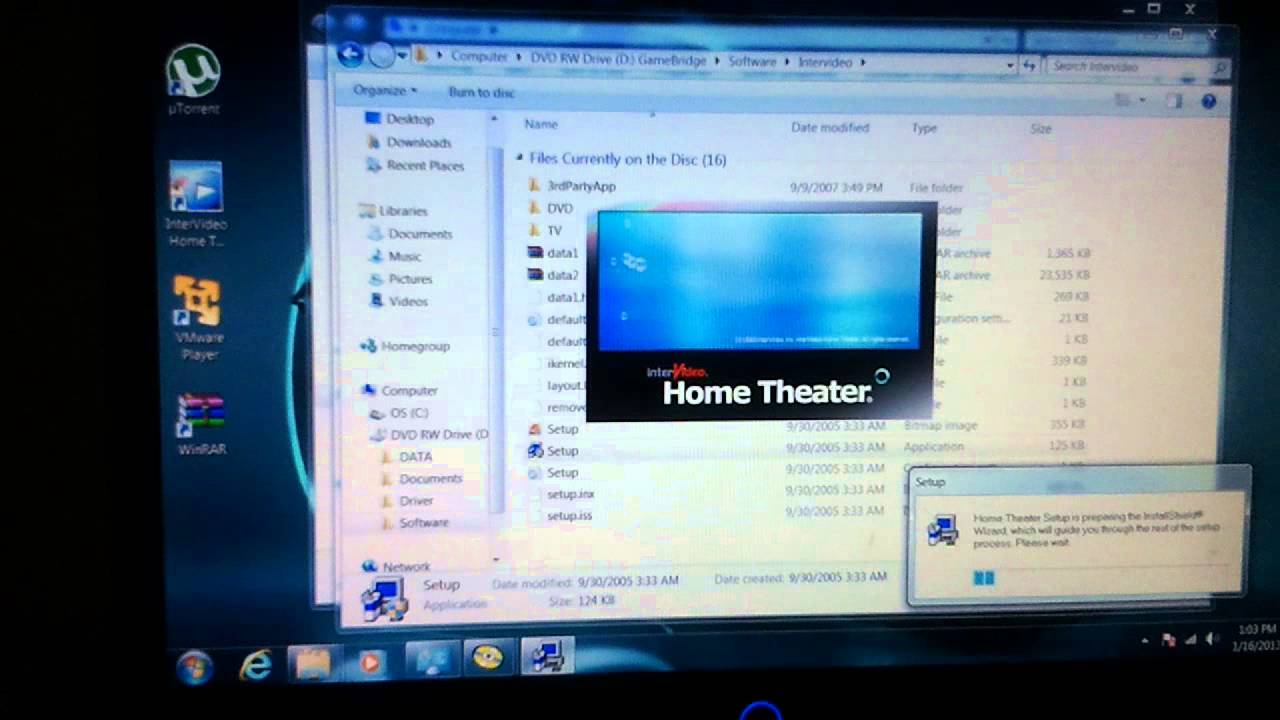Click the Software breadcrumb in address bar
The image size is (1280, 720).
(x=752, y=62)
